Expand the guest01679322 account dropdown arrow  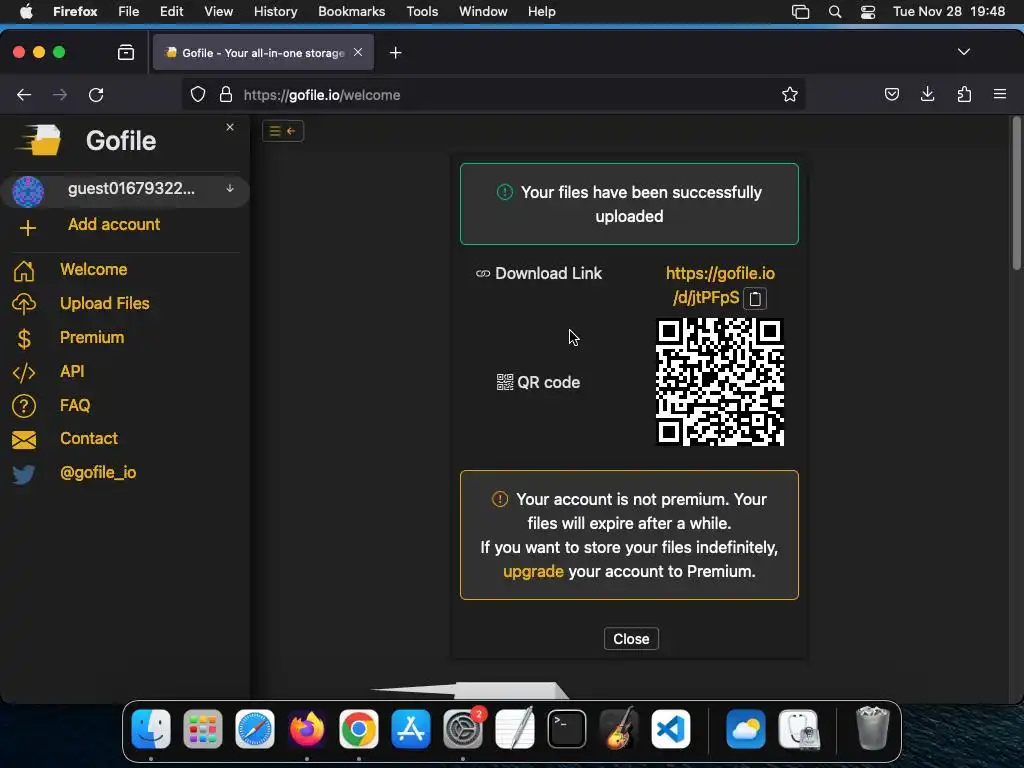pyautogui.click(x=230, y=188)
